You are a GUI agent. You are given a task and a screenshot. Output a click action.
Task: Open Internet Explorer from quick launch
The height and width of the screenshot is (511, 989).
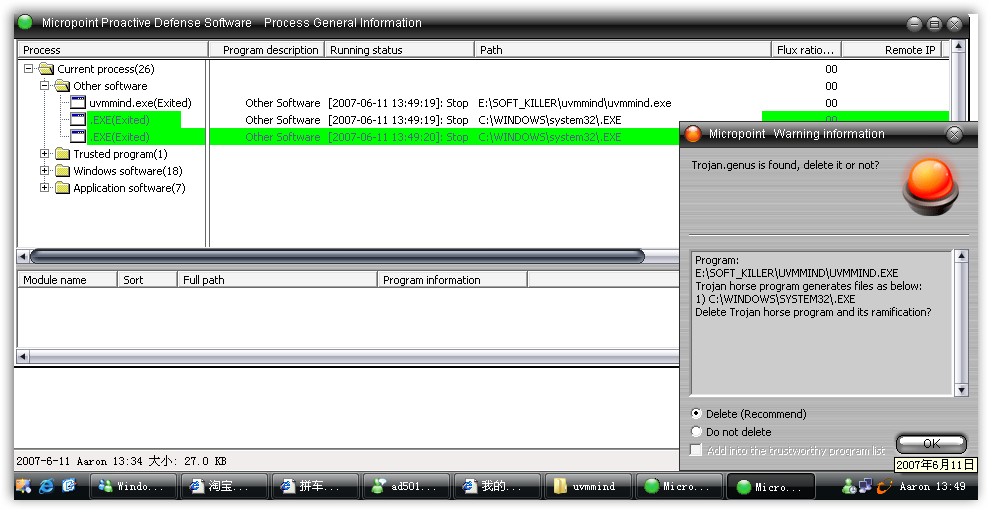click(x=47, y=486)
